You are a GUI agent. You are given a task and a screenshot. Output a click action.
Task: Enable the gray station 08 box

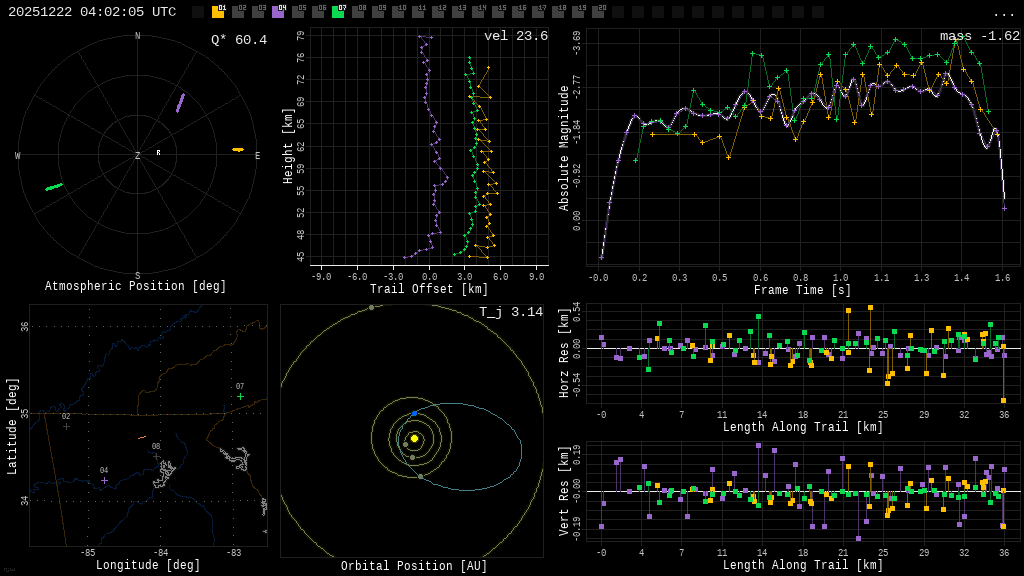[358, 12]
